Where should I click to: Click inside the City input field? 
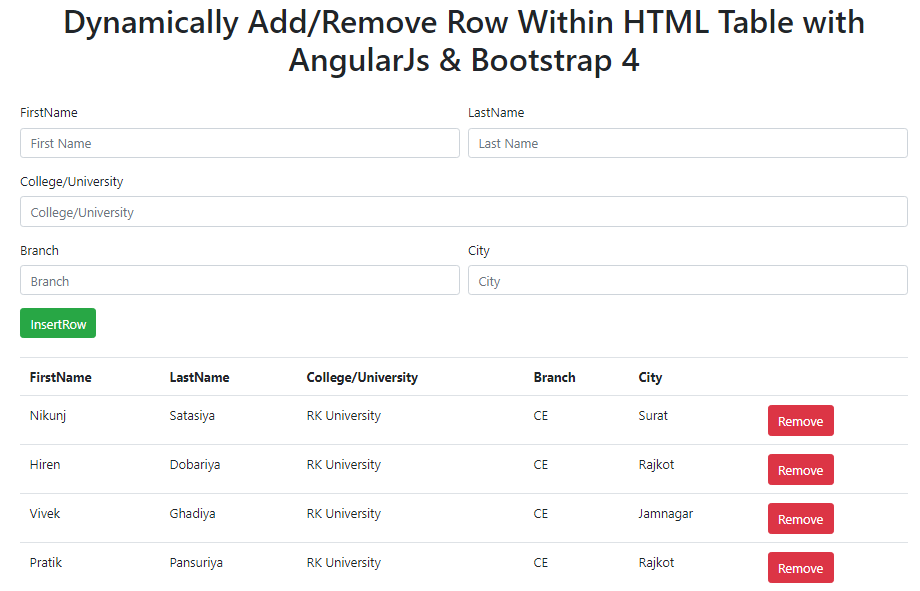point(687,280)
